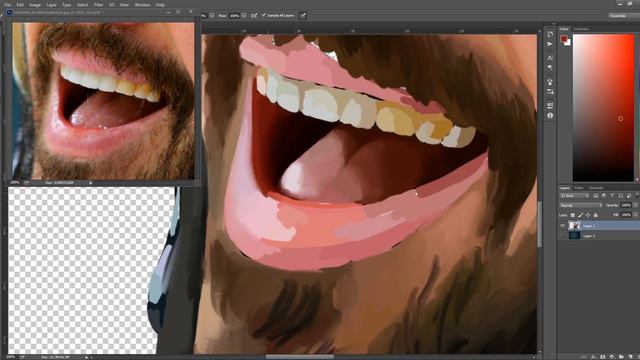Open the Fill slider dropdown arrow

click(x=636, y=215)
